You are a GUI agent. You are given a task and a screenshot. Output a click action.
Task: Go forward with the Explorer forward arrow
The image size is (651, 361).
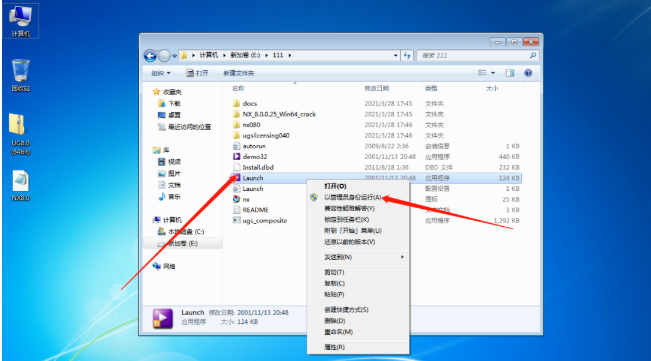pyautogui.click(x=164, y=56)
